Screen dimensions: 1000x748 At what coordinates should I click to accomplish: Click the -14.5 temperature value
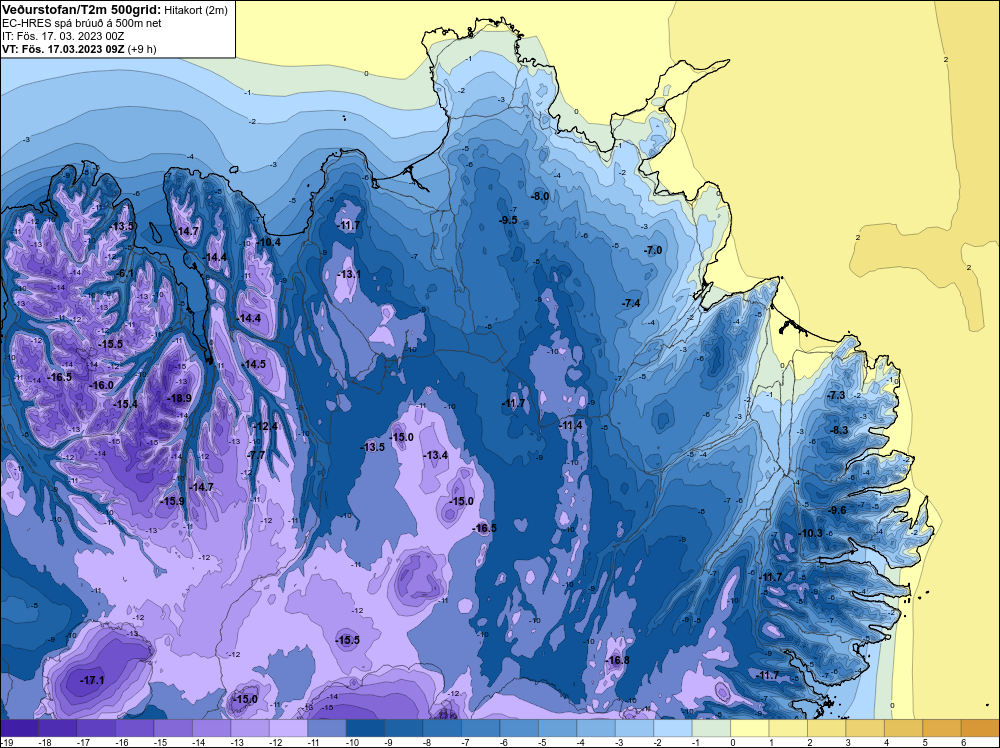point(254,364)
